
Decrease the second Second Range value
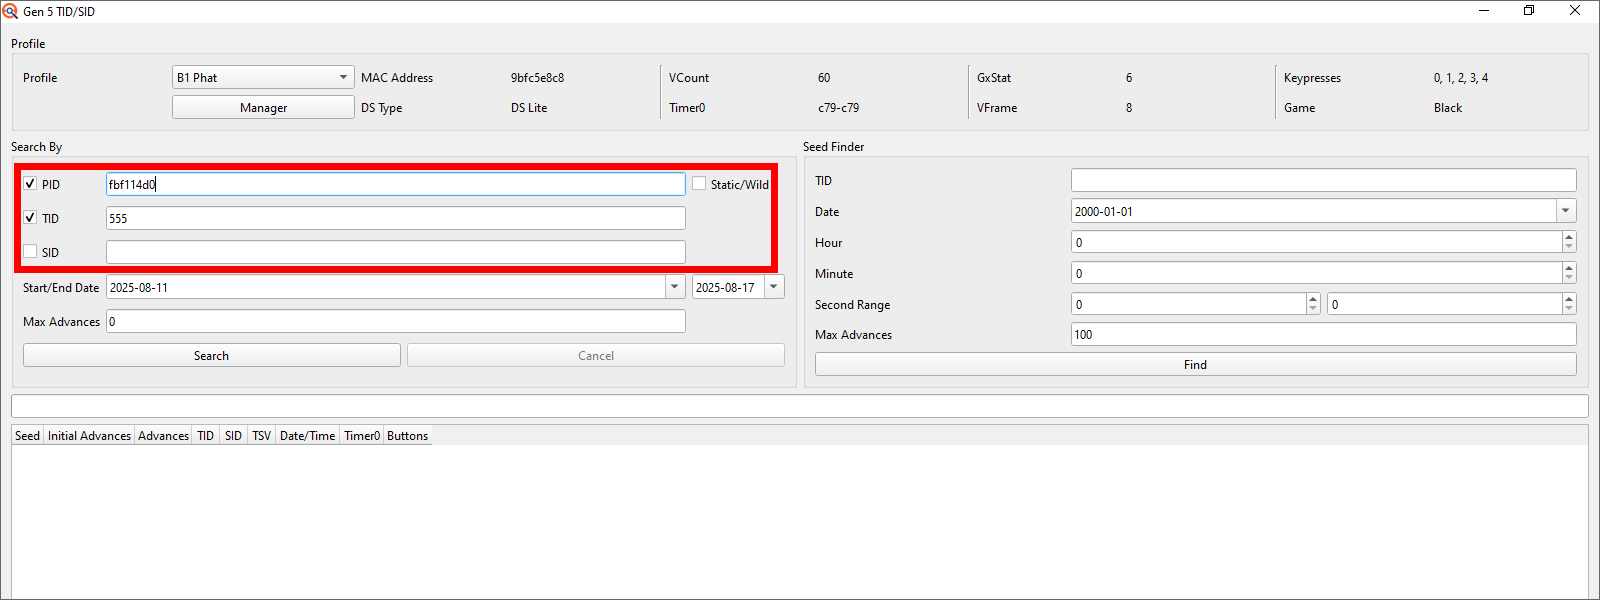pyautogui.click(x=1569, y=309)
